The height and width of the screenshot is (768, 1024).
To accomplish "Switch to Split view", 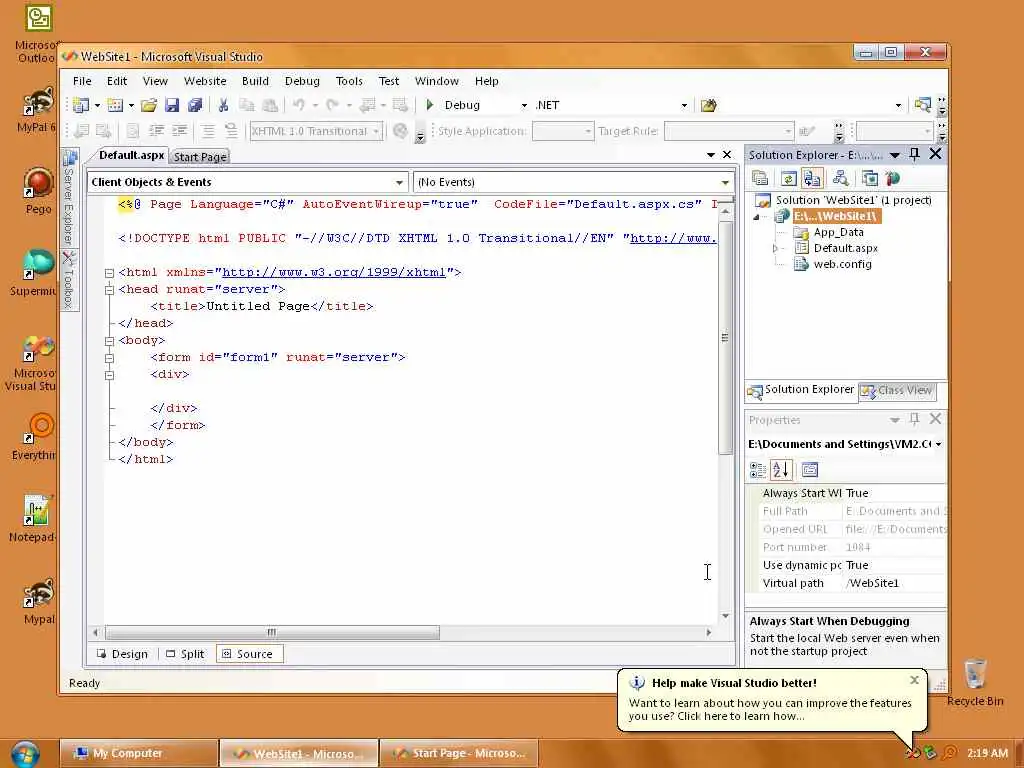I will click(x=185, y=654).
